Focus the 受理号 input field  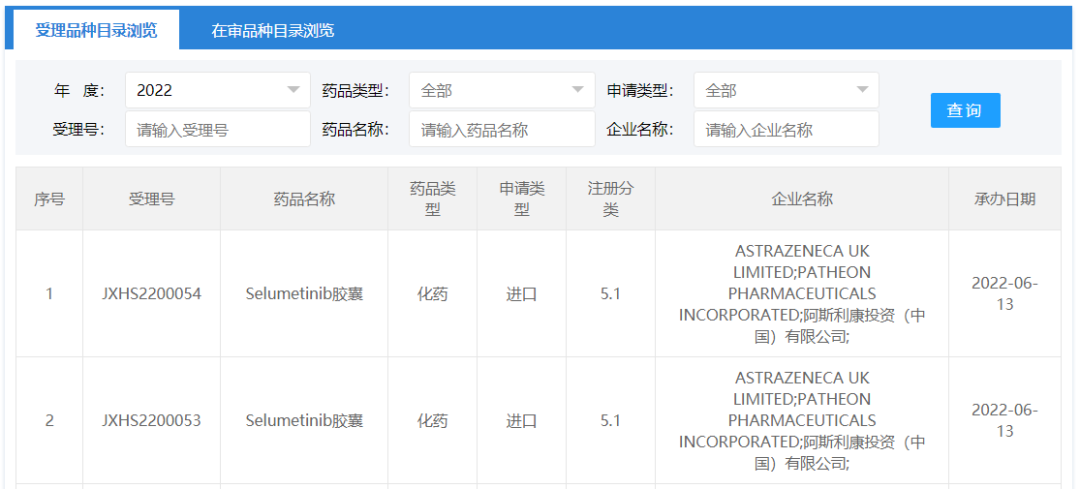(217, 129)
